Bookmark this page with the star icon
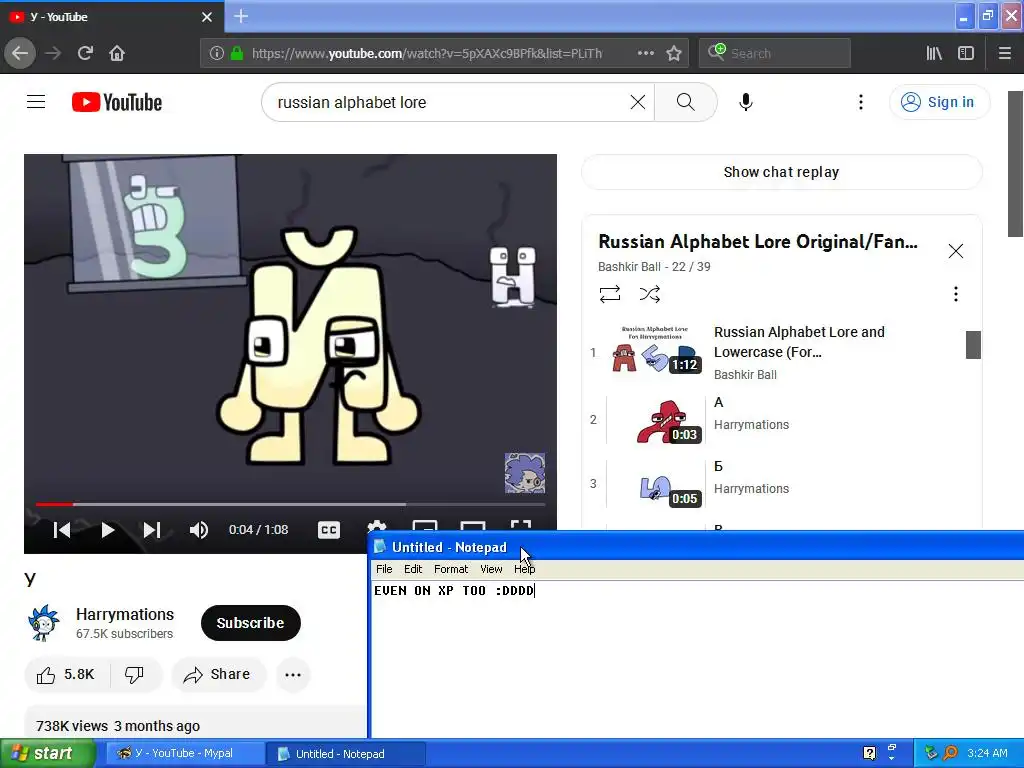 (x=674, y=53)
